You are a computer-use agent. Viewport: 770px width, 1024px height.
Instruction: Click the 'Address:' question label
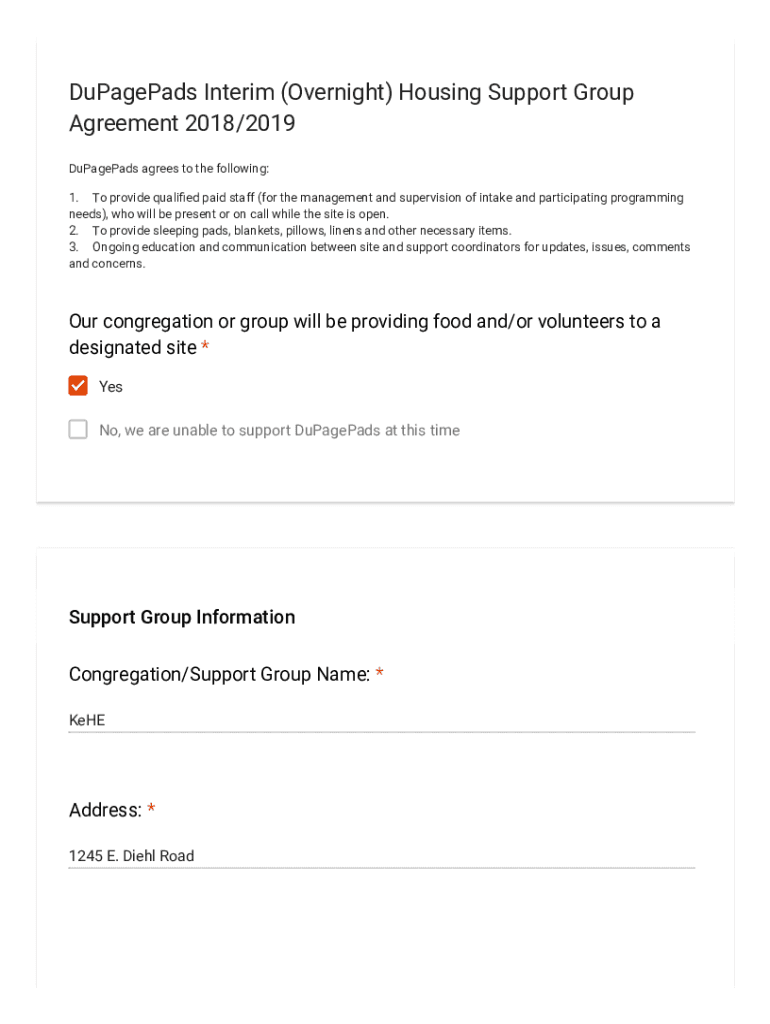(x=105, y=811)
